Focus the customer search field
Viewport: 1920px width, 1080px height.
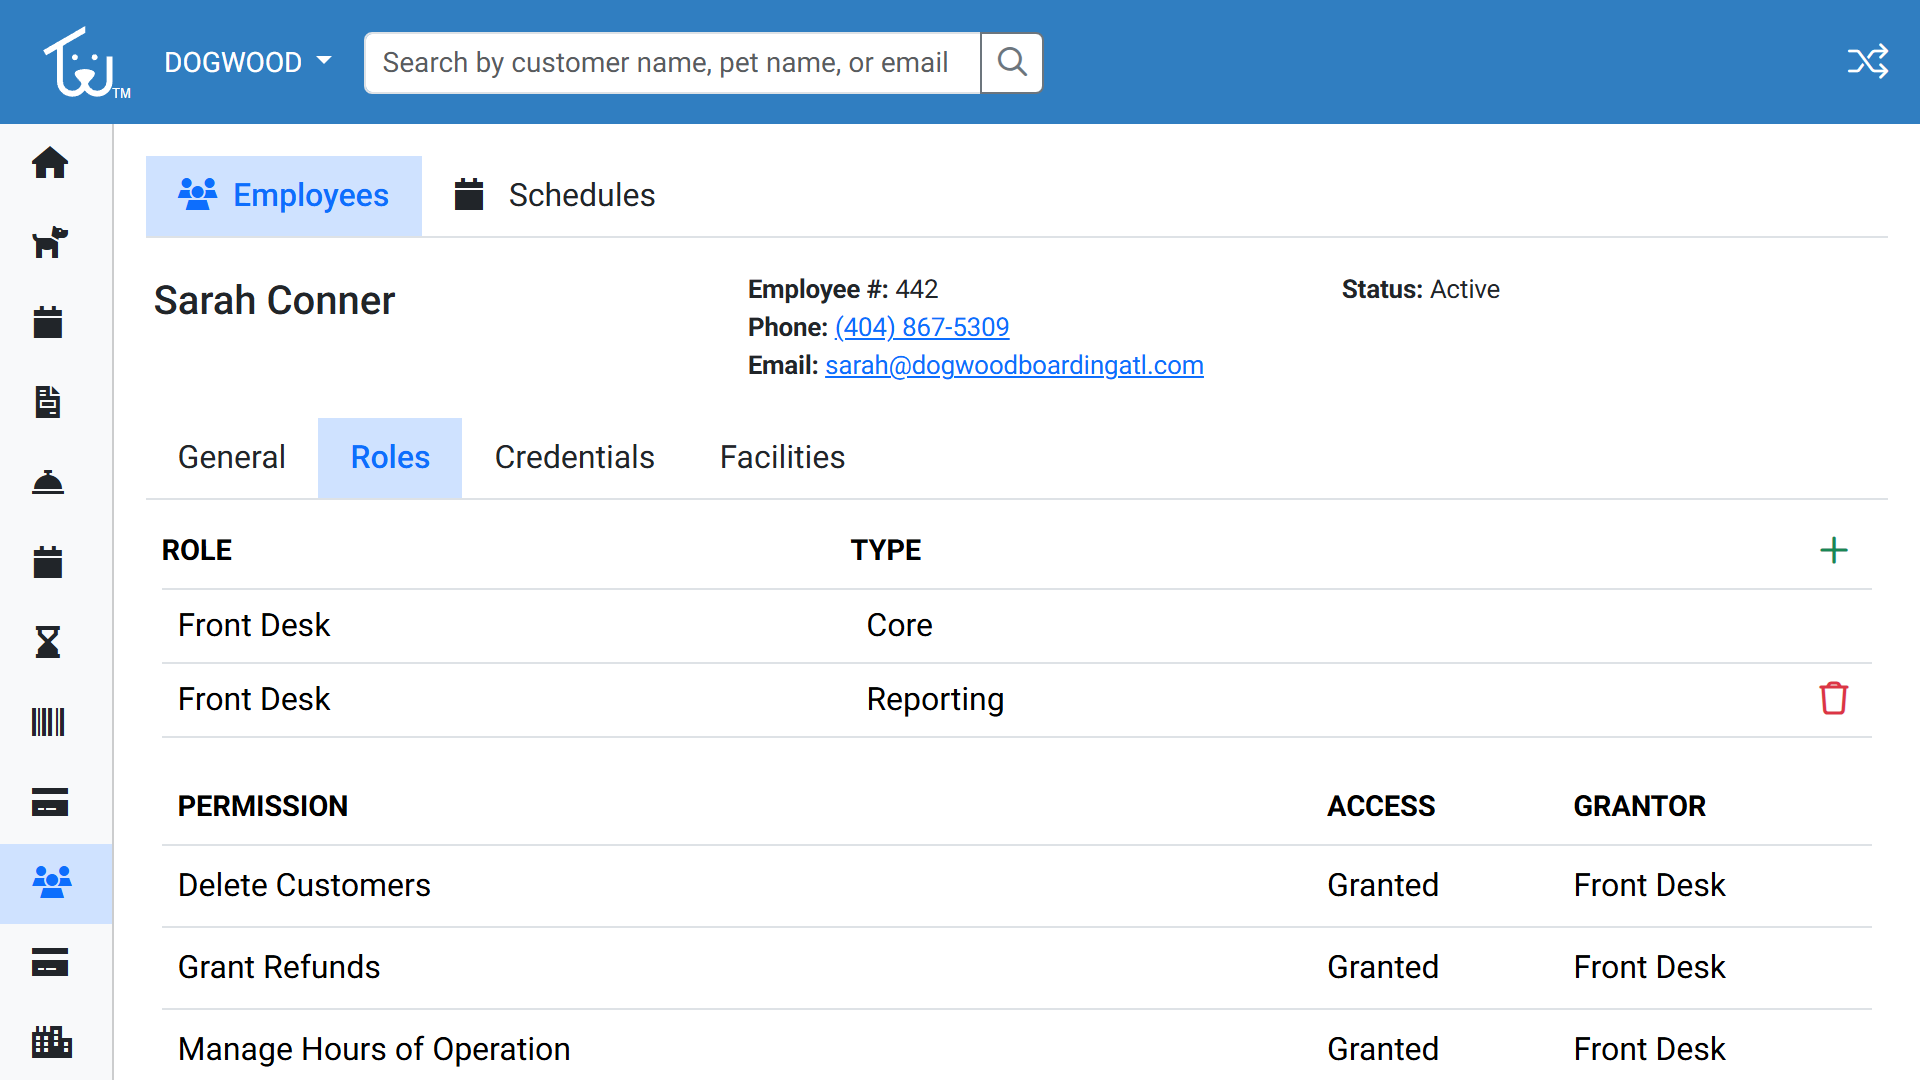[672, 63]
